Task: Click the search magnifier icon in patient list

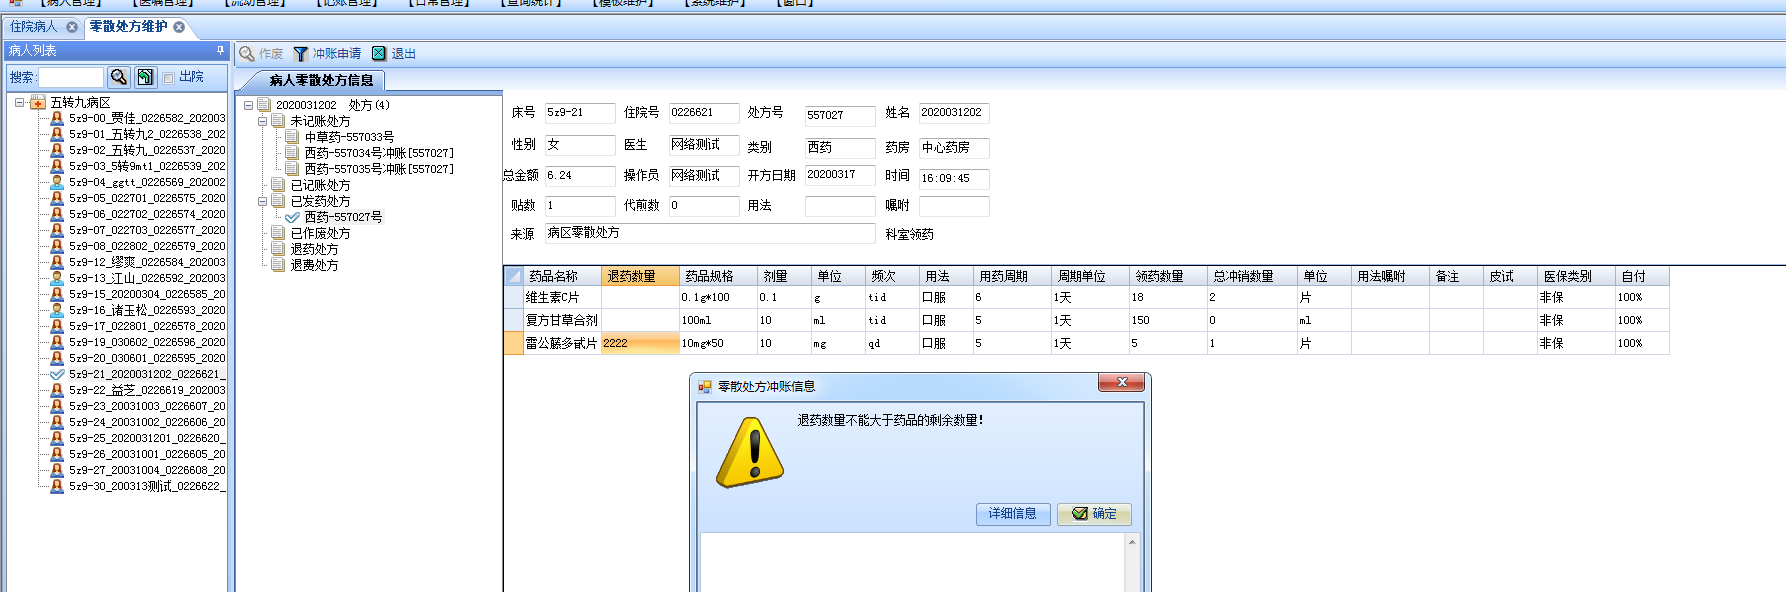Action: pos(119,77)
